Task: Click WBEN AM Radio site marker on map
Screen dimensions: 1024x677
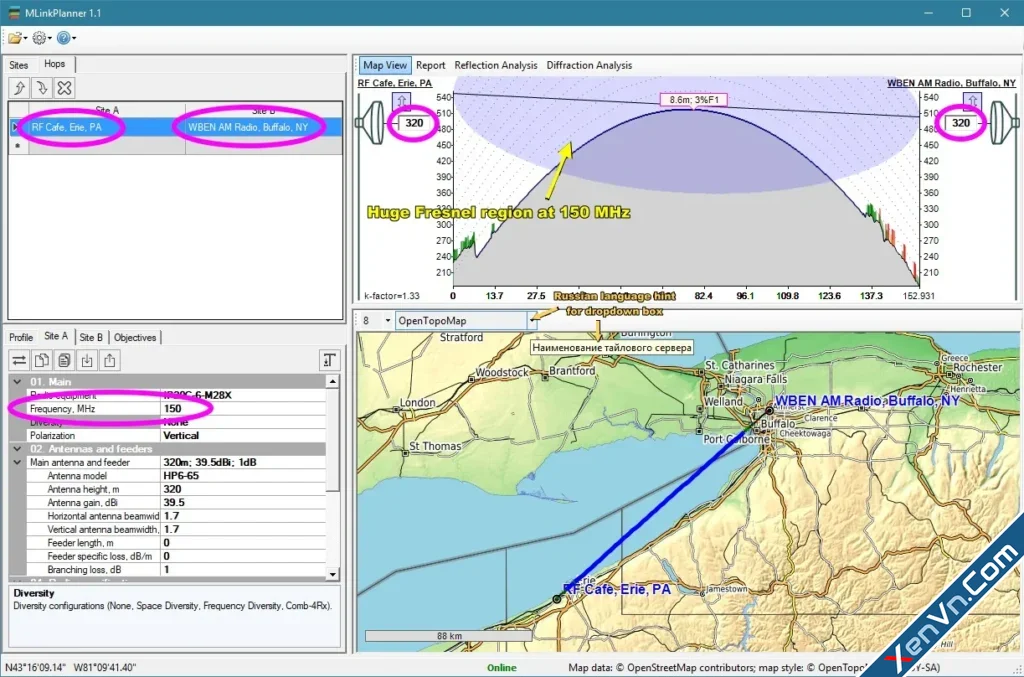Action: [x=769, y=411]
